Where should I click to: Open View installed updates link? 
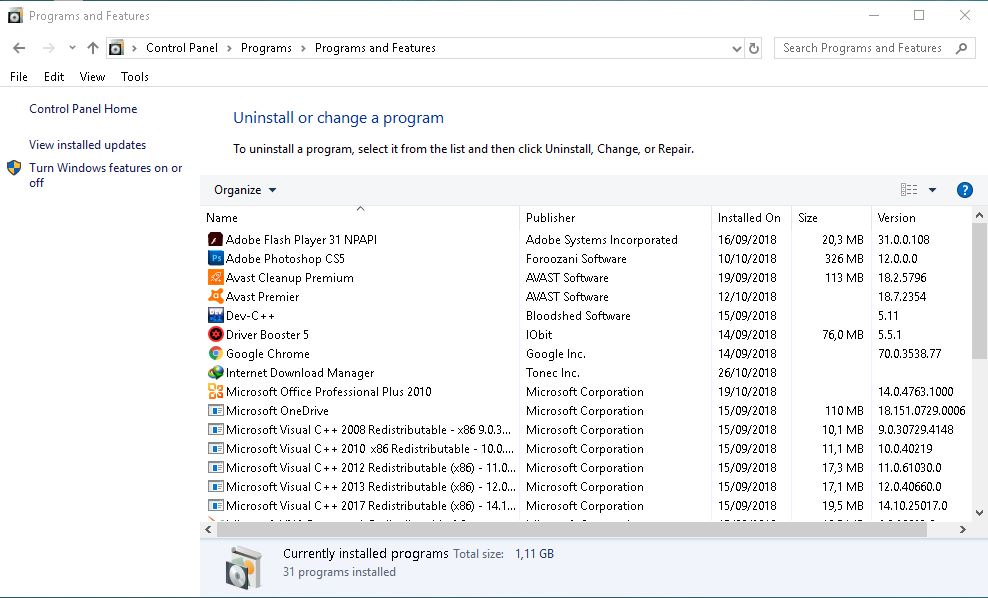point(88,144)
